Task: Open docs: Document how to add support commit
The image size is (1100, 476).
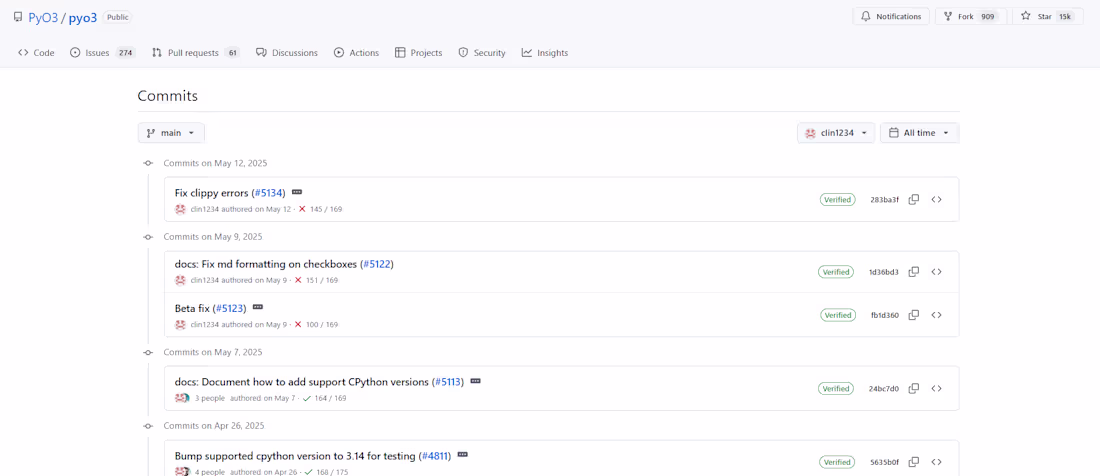Action: (301, 382)
